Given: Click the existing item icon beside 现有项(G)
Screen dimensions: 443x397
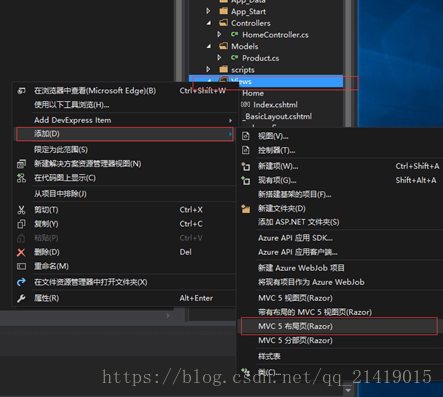Looking at the screenshot, I should point(246,180).
